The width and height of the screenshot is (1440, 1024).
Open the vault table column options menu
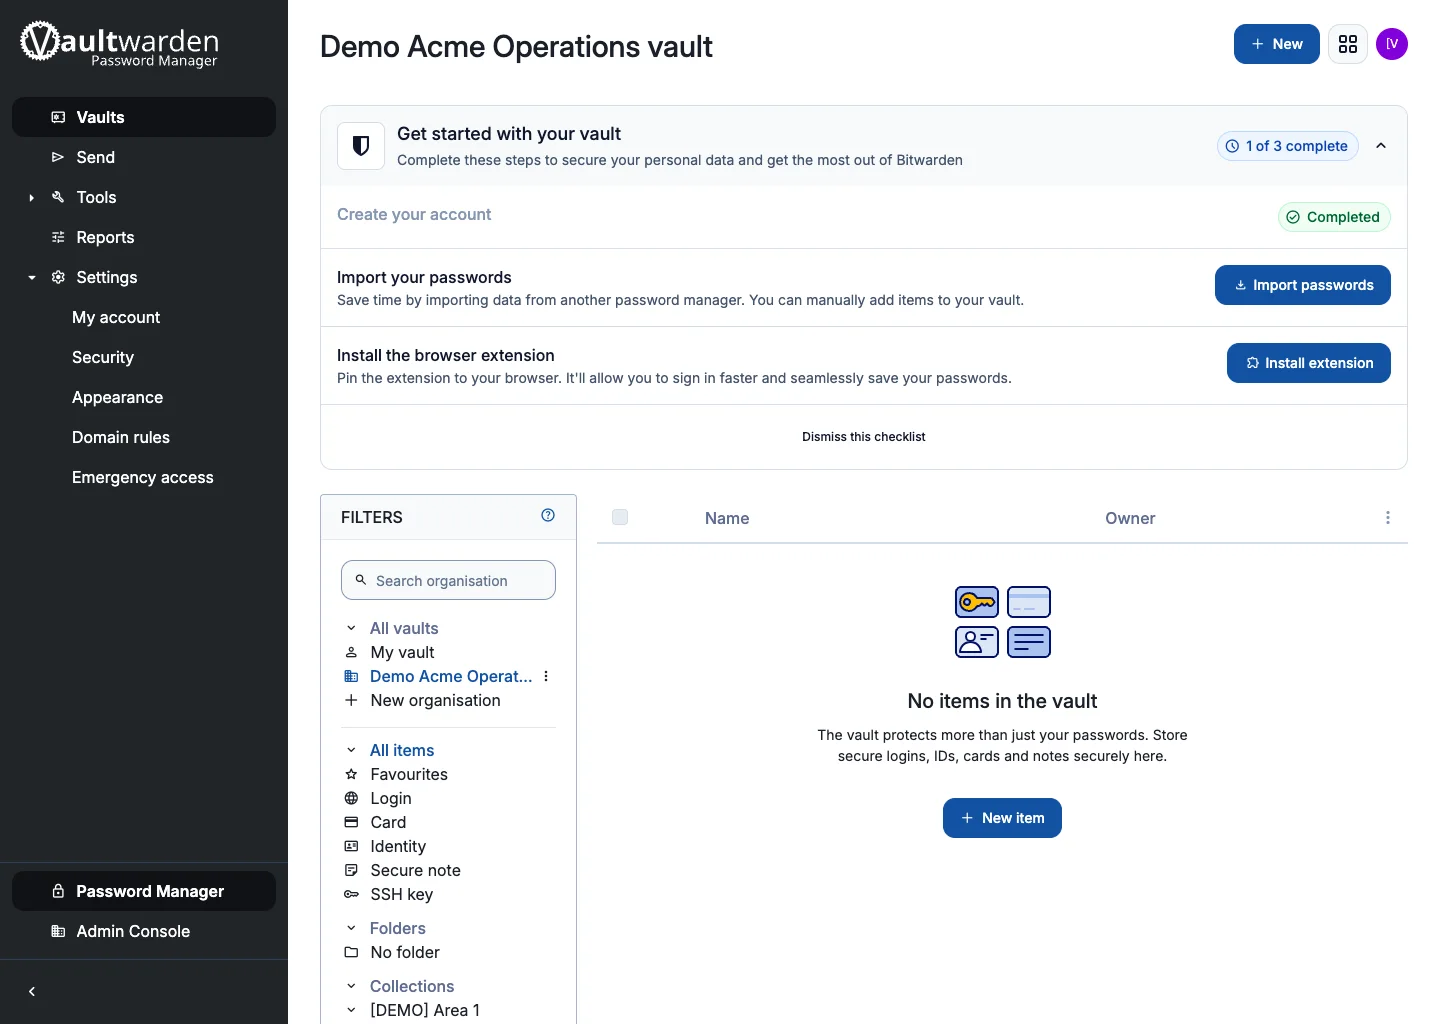click(1387, 517)
